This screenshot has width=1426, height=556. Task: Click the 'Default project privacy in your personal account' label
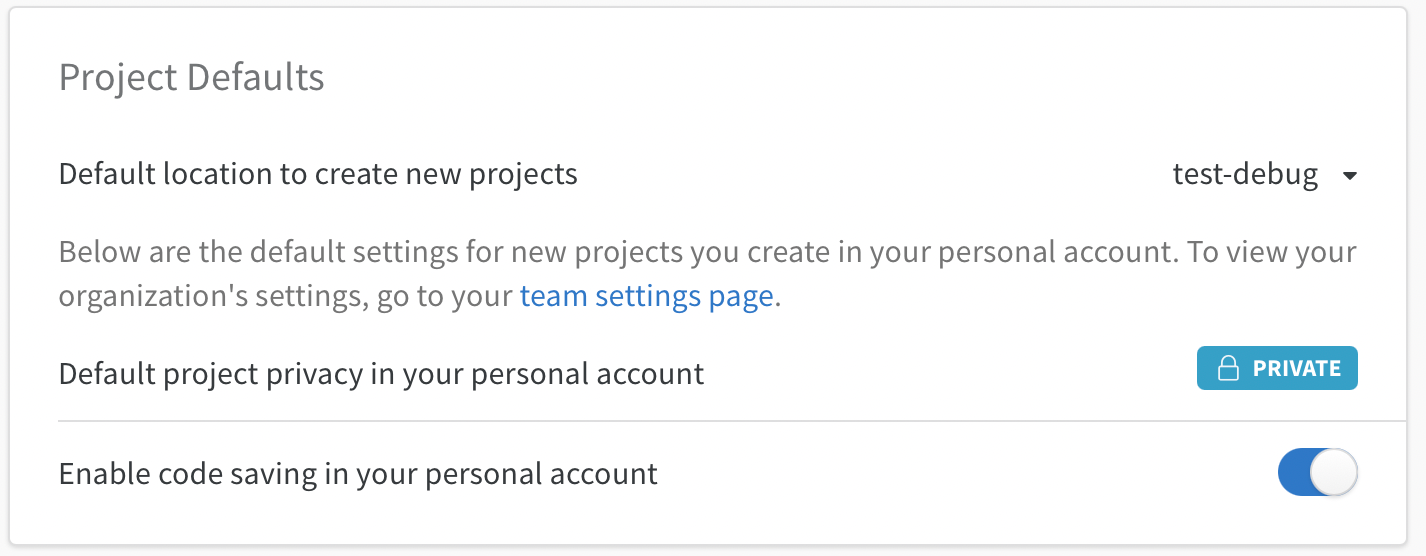pyautogui.click(x=381, y=374)
